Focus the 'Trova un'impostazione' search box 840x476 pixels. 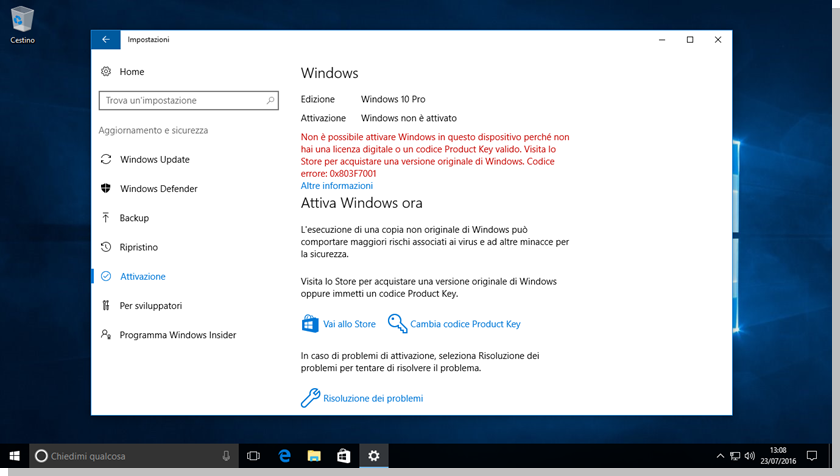click(189, 100)
